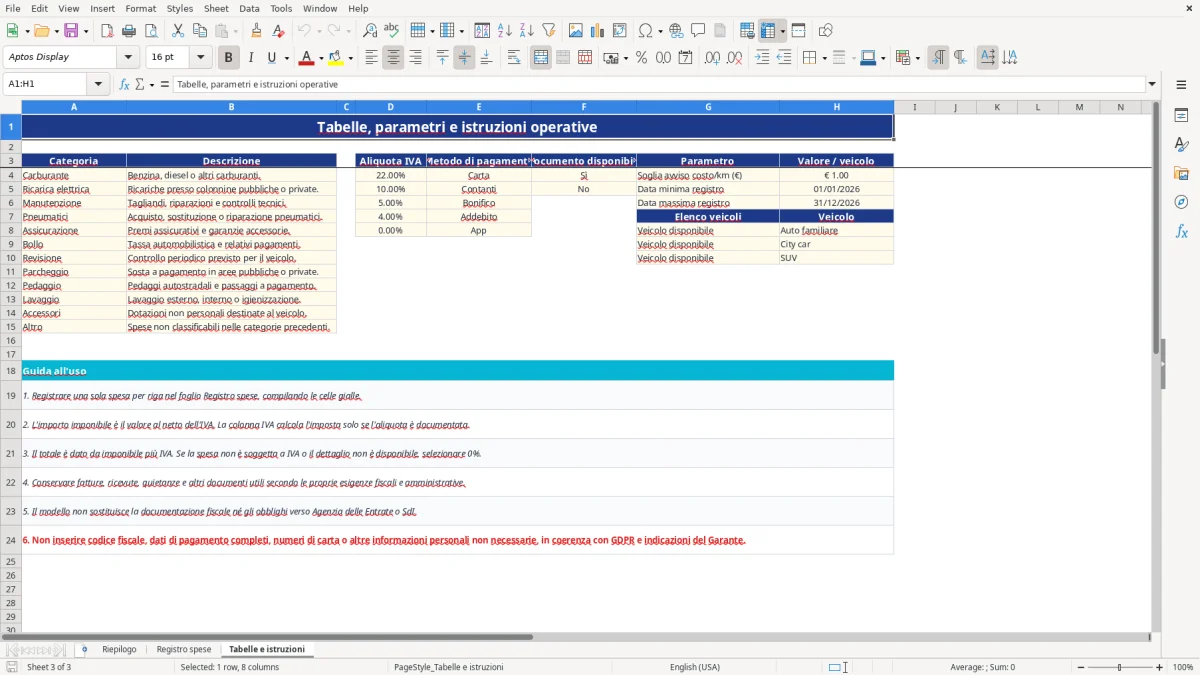Screen dimensions: 1200x675
Task: Open the Function Wizard (fx) by the formula bar
Action: click(125, 85)
